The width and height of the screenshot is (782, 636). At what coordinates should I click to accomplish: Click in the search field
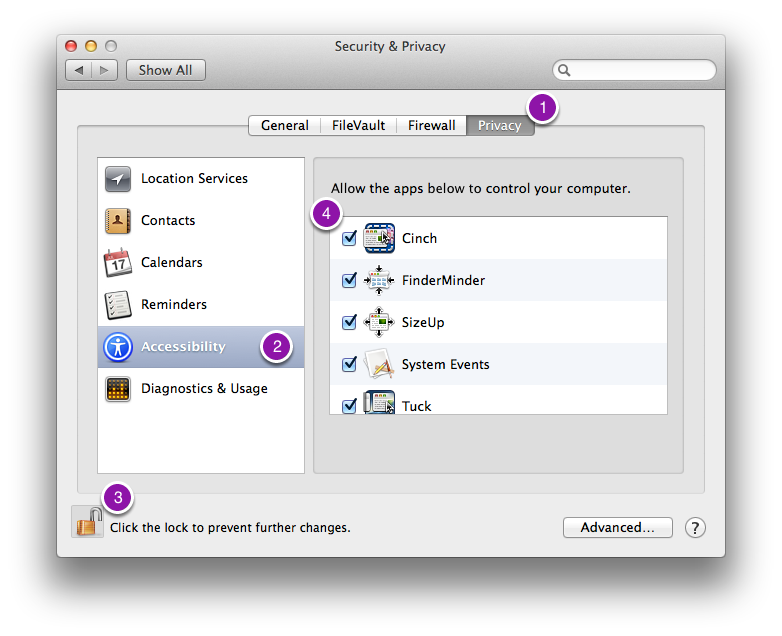(x=634, y=70)
